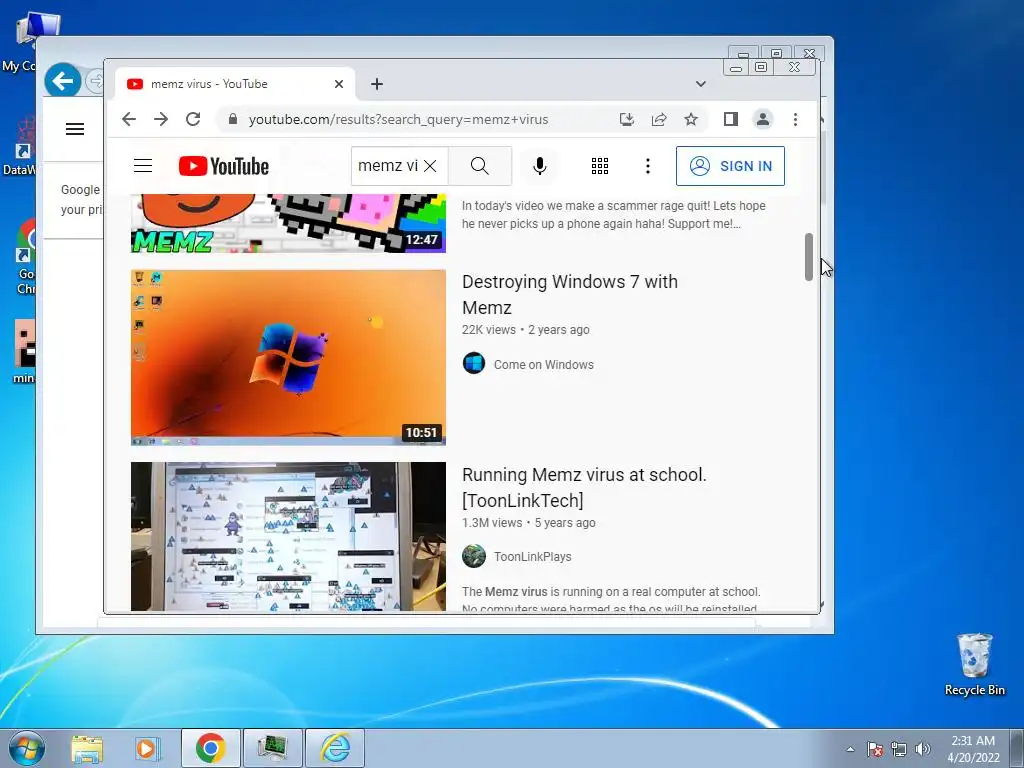Open ToonLinkPlays channel avatar

(473, 556)
